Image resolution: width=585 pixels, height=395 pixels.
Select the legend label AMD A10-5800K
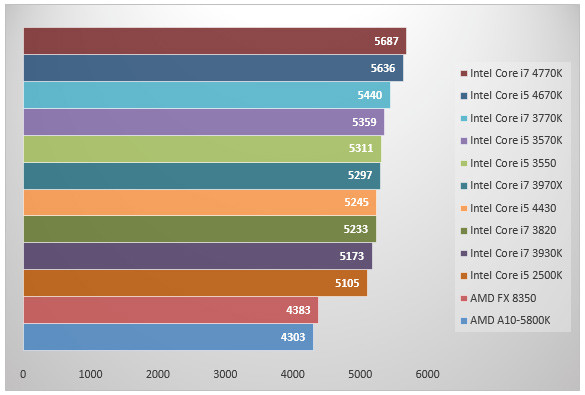tap(510, 320)
